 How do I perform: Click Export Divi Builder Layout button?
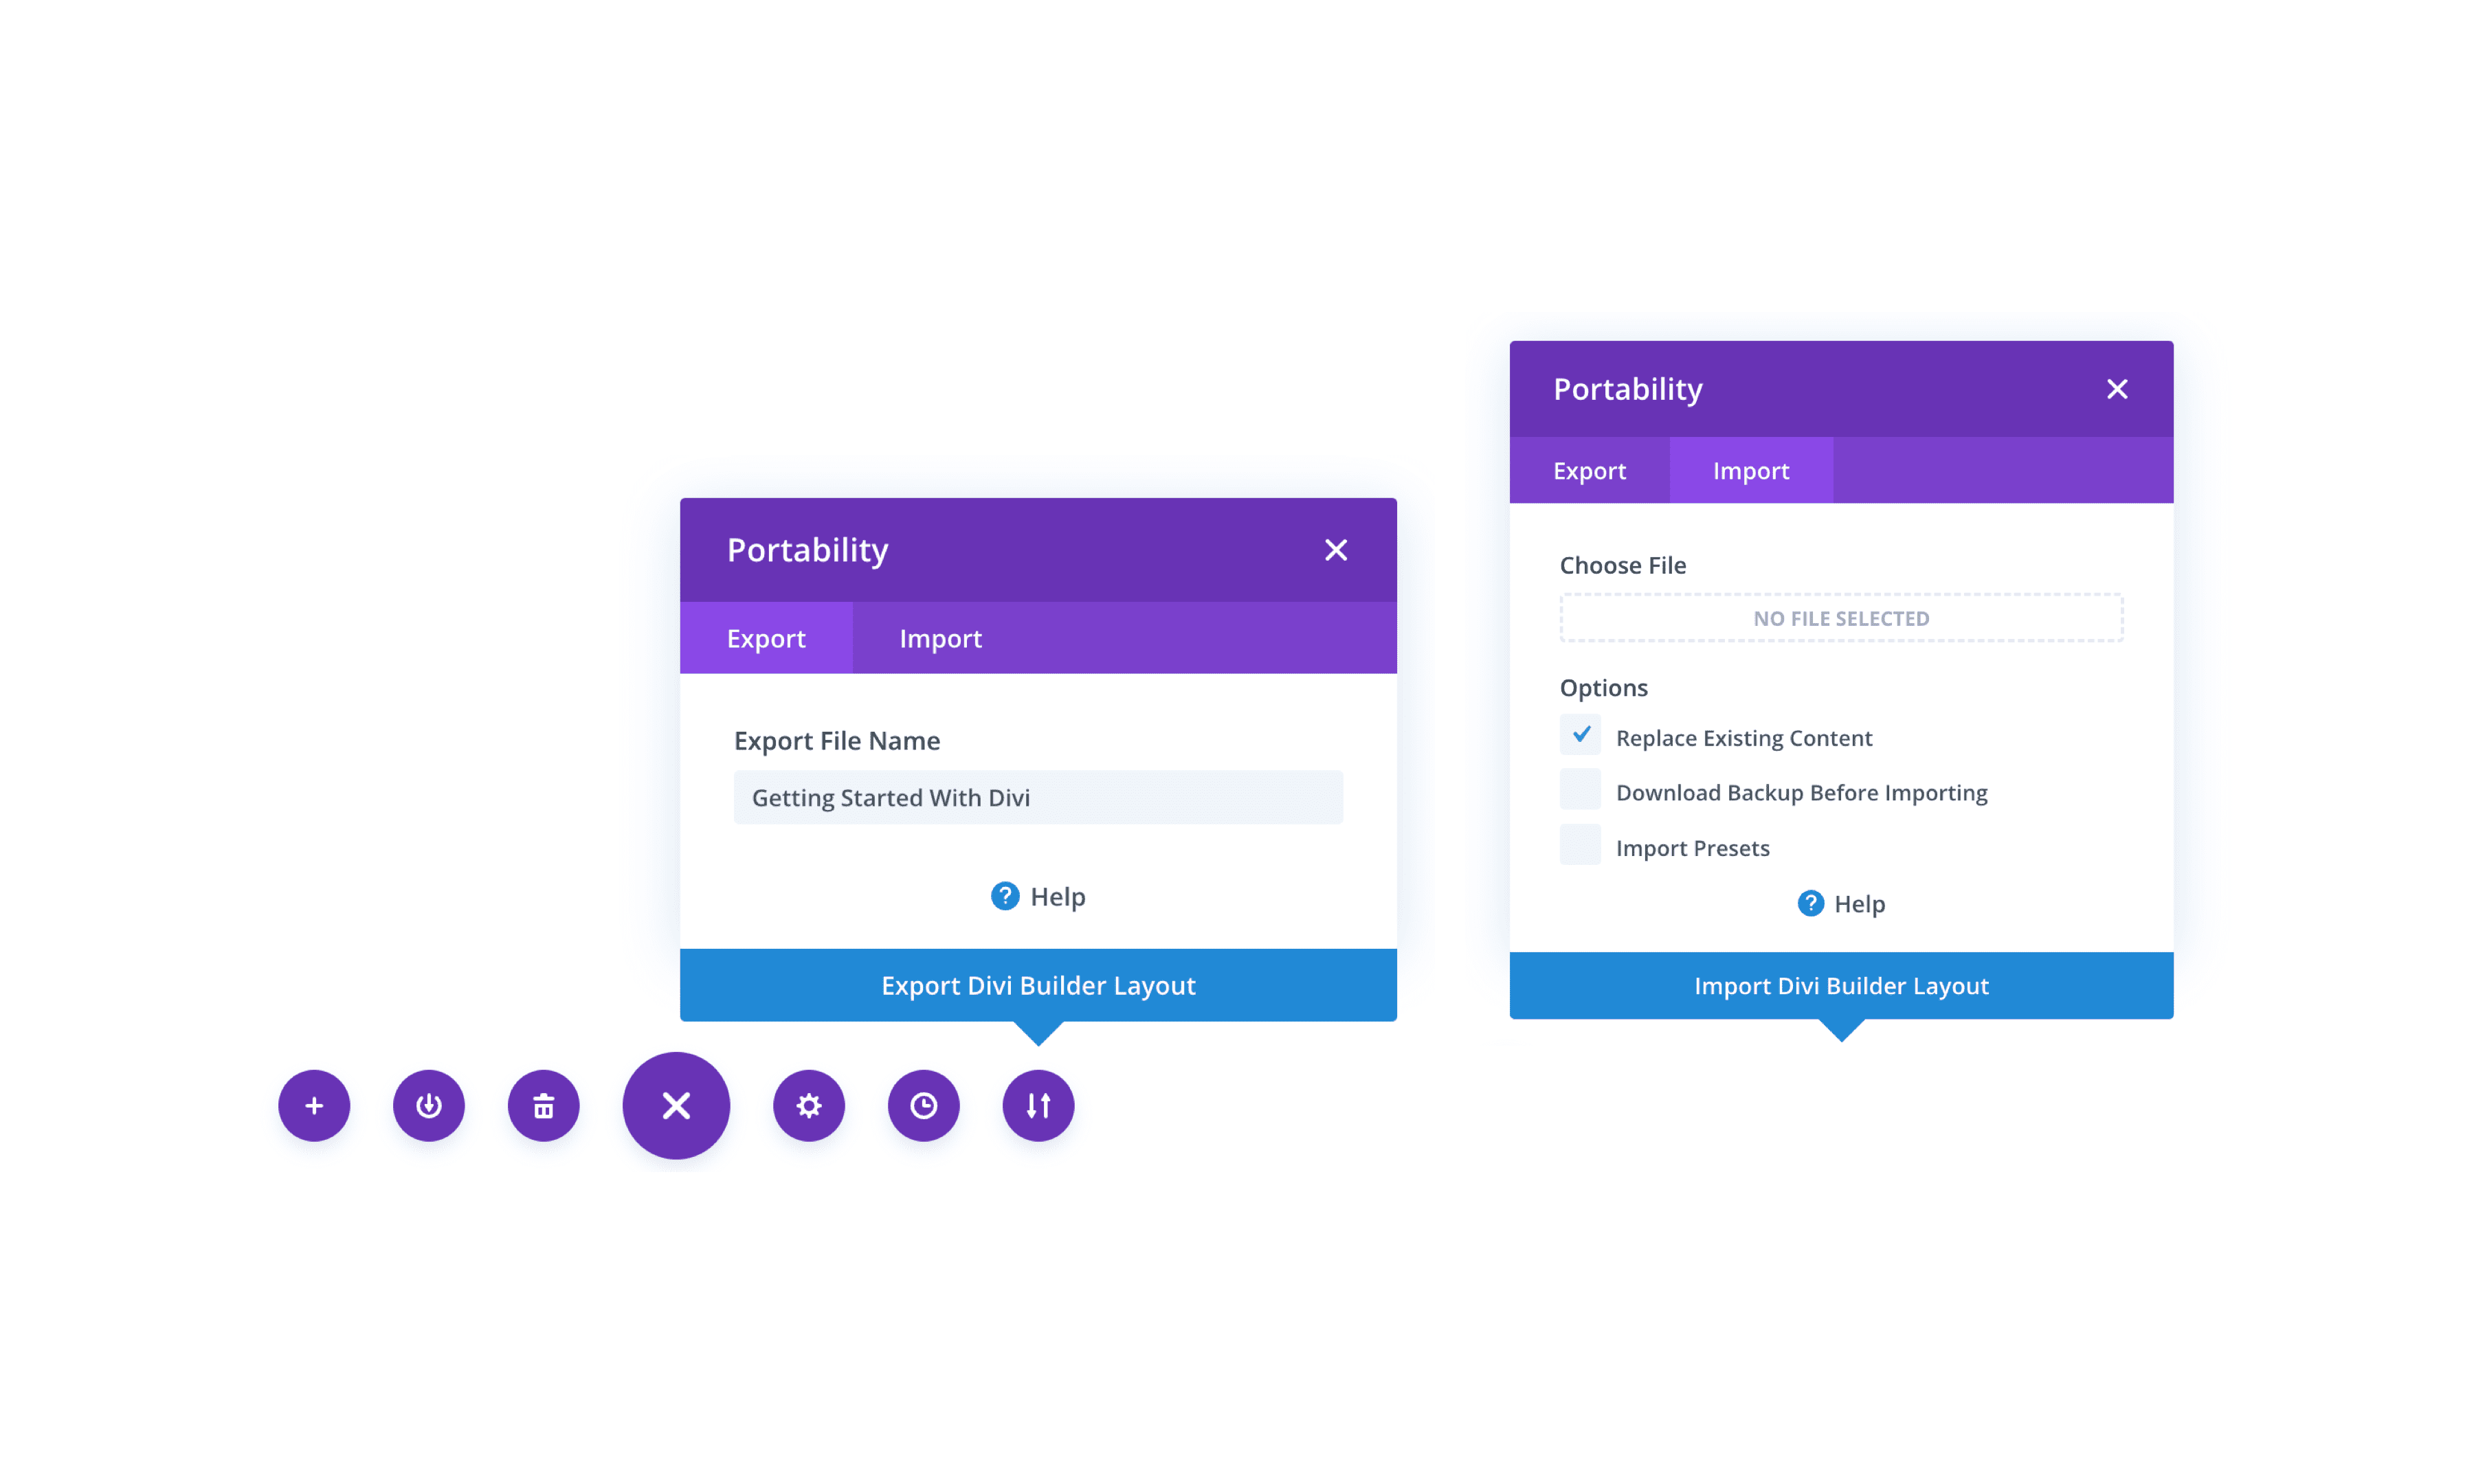pos(1039,984)
